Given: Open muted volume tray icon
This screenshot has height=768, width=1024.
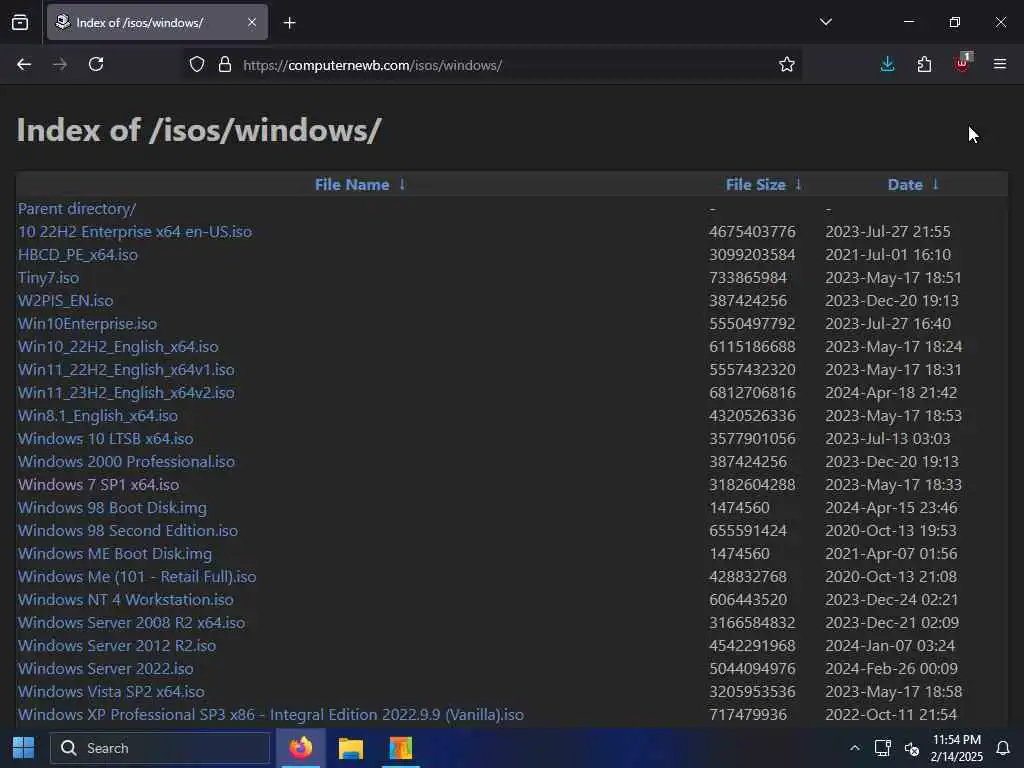Looking at the screenshot, I should click(912, 748).
